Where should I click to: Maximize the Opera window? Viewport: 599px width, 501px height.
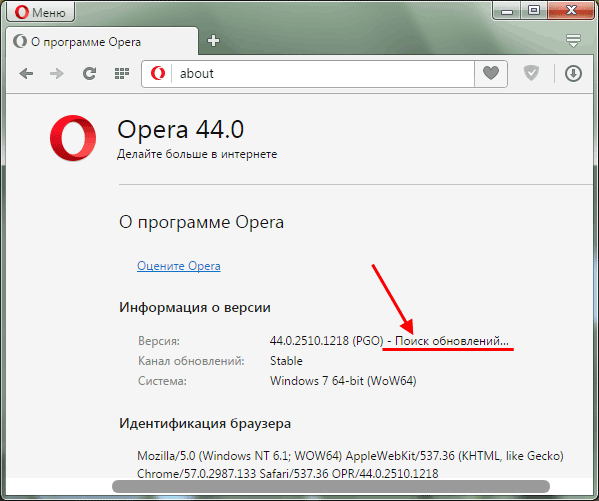point(534,10)
